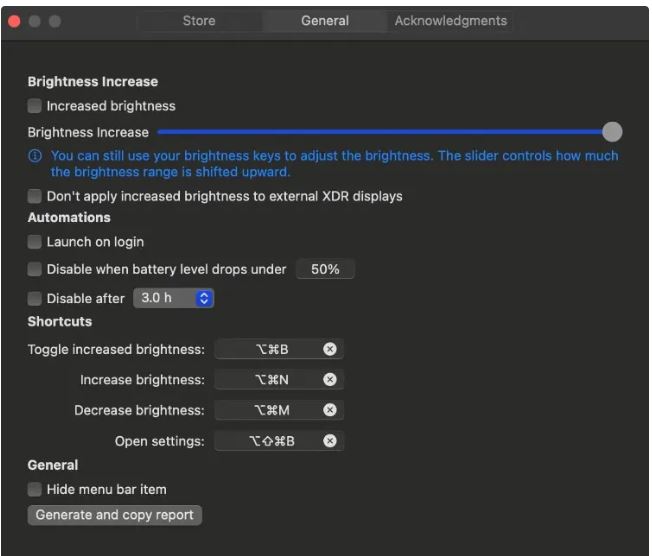Edit the 50% battery level field
Screen dimensions: 652x556
(325, 269)
